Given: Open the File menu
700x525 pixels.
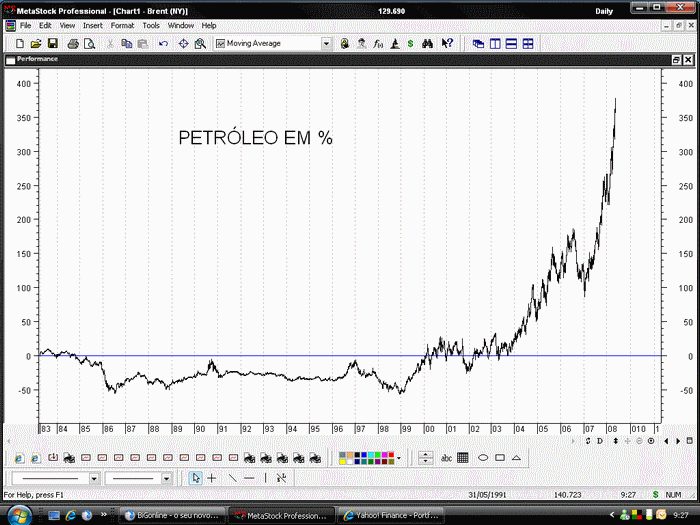Looking at the screenshot, I should [x=25, y=25].
